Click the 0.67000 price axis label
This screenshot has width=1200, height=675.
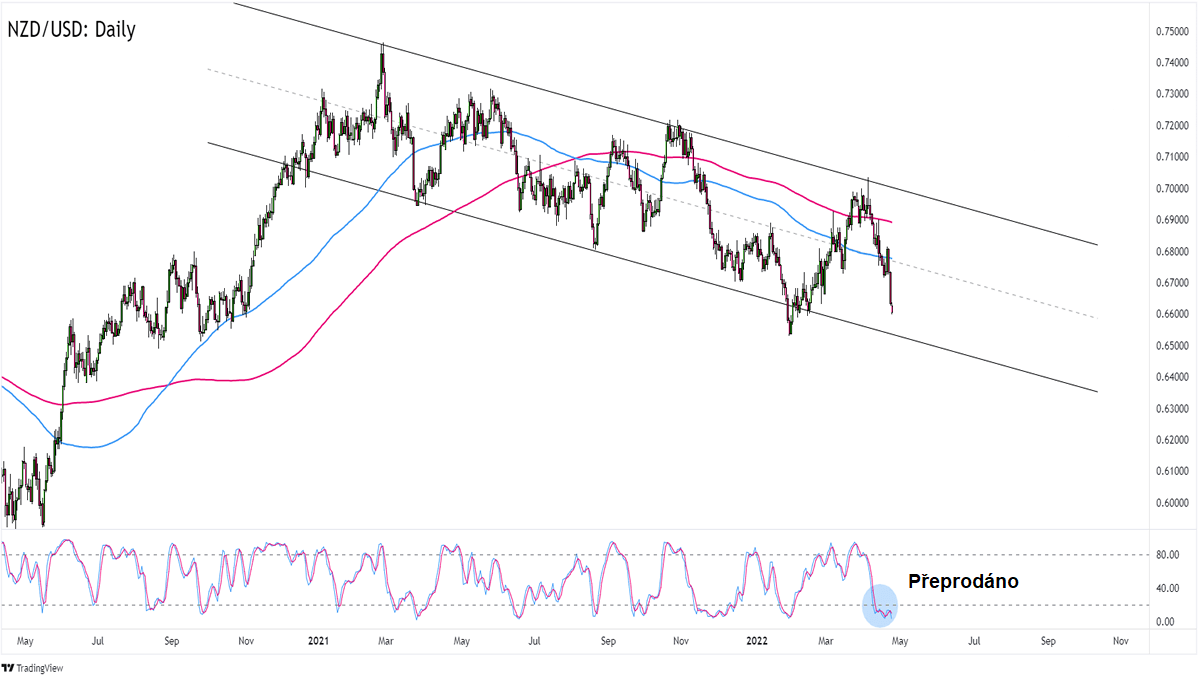click(x=1172, y=283)
